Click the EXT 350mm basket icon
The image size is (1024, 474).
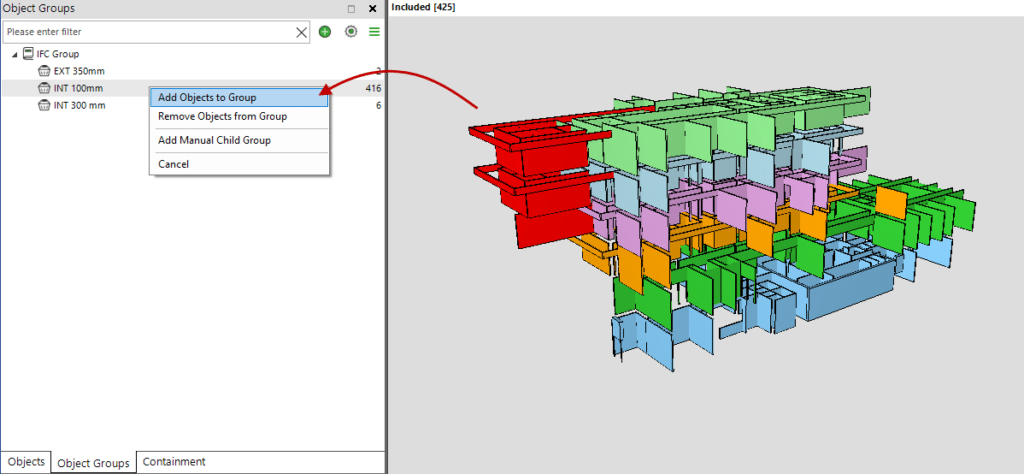pos(44,71)
